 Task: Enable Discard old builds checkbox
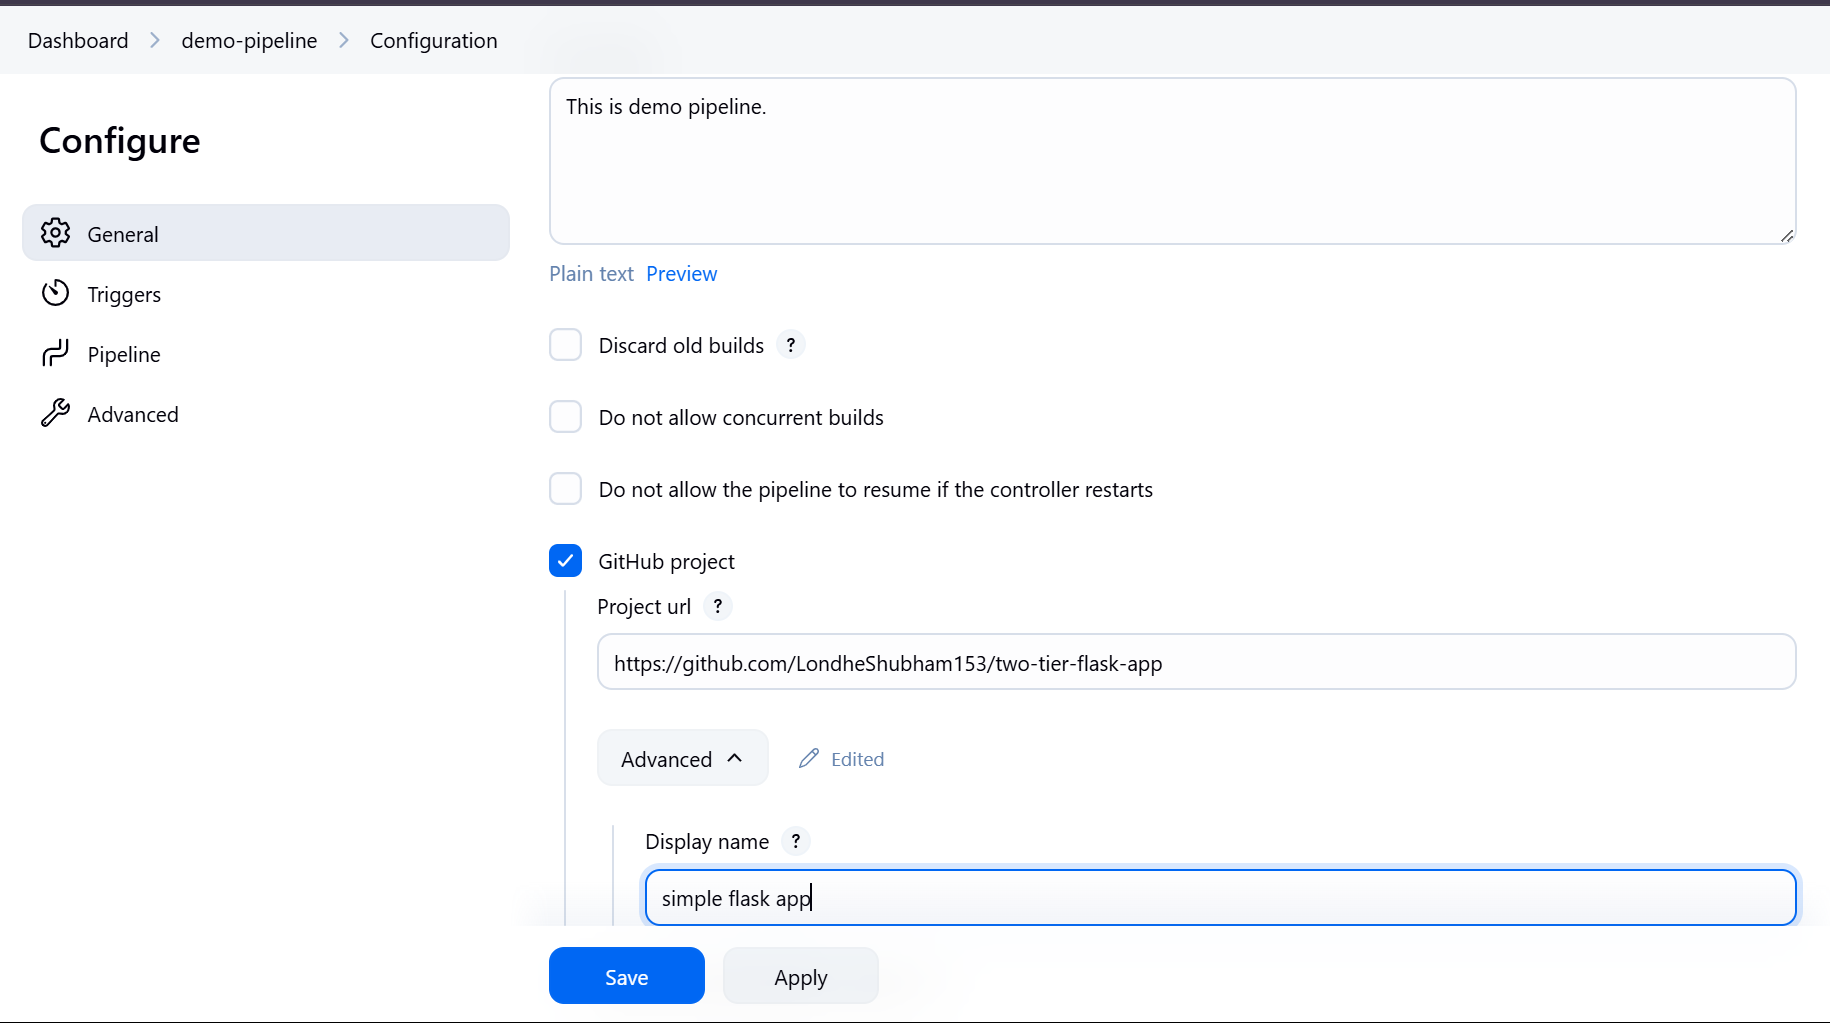(x=566, y=345)
